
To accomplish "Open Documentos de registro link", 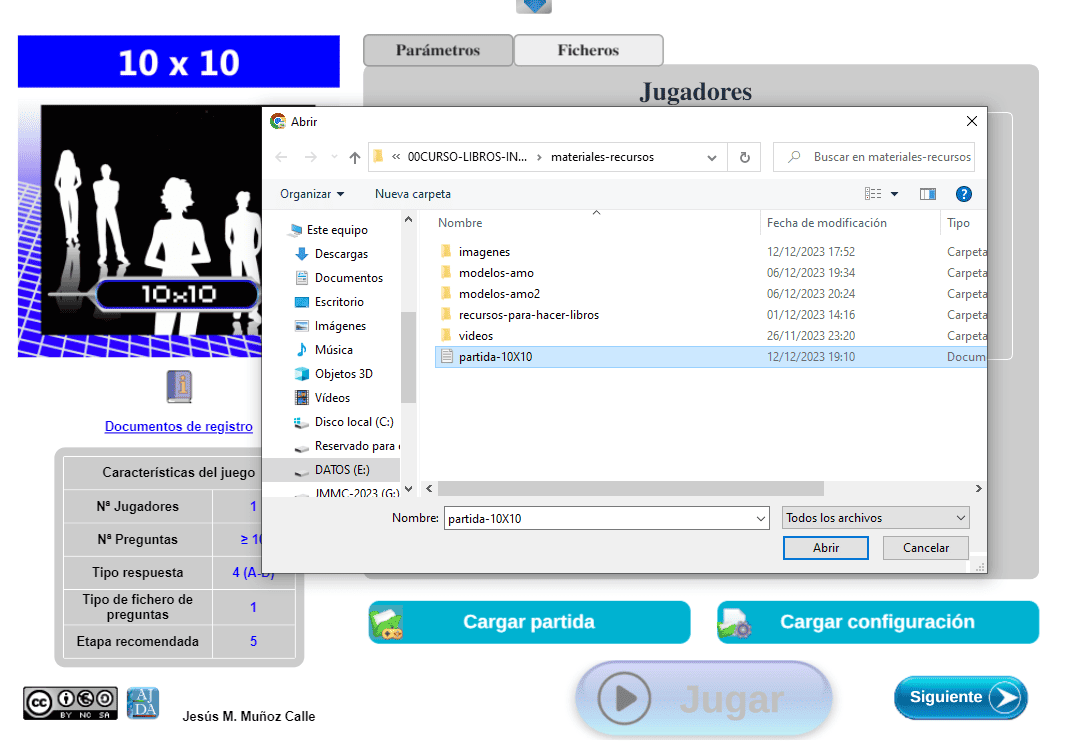I will click(x=179, y=427).
